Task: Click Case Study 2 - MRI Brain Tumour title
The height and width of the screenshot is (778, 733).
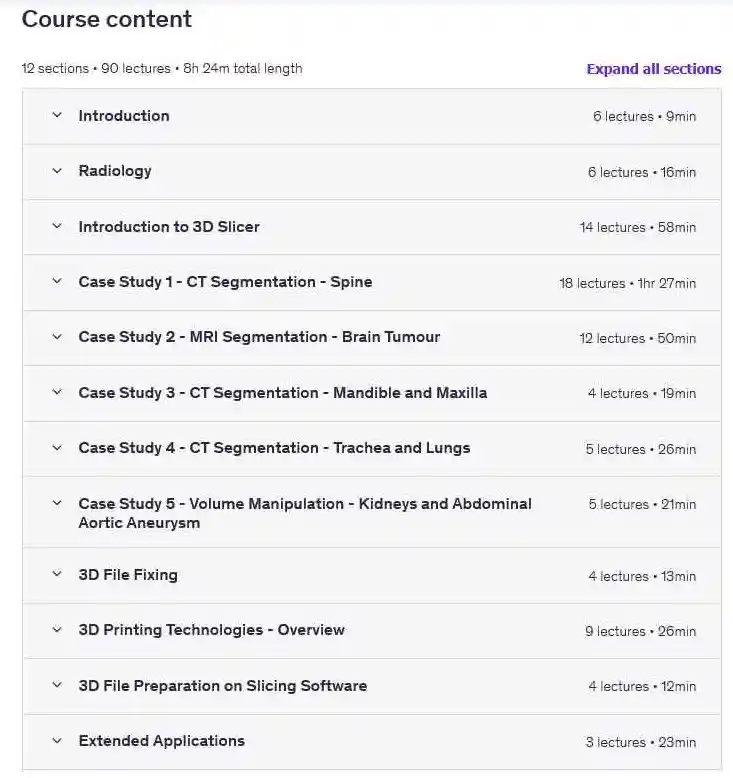Action: tap(259, 337)
